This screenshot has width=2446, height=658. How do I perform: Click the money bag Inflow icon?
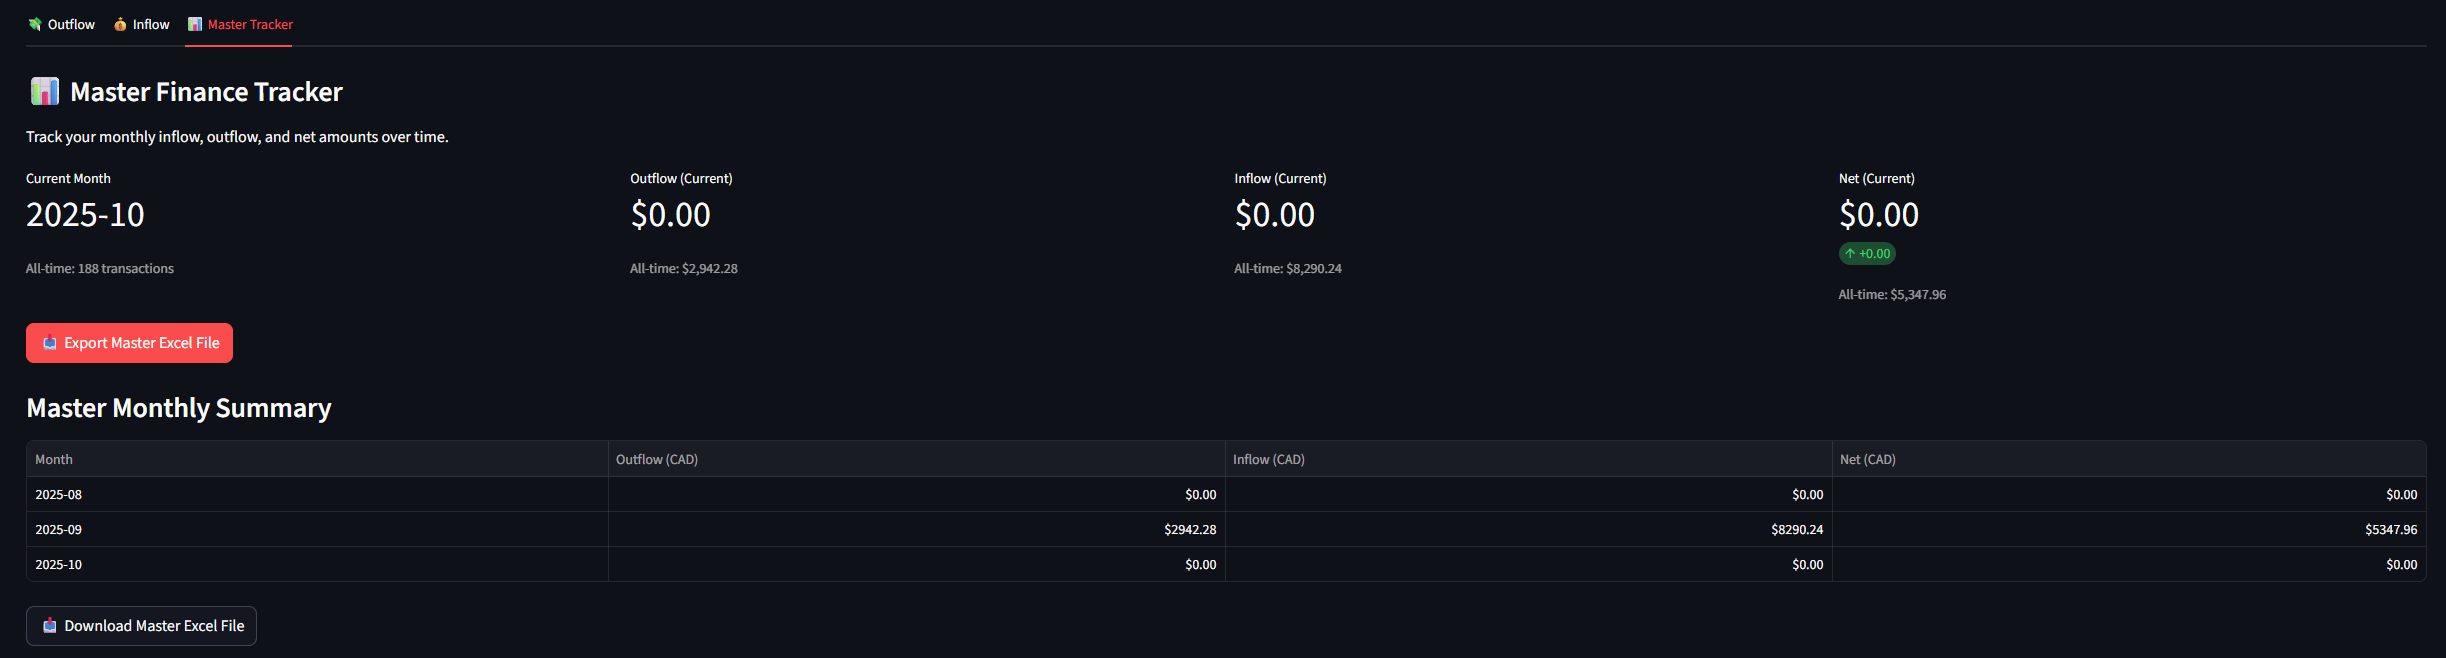tap(120, 24)
